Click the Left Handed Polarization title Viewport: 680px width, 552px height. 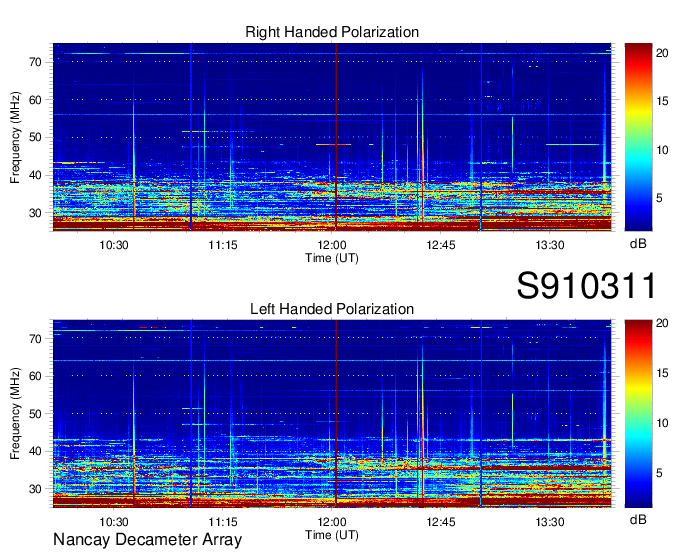(332, 309)
